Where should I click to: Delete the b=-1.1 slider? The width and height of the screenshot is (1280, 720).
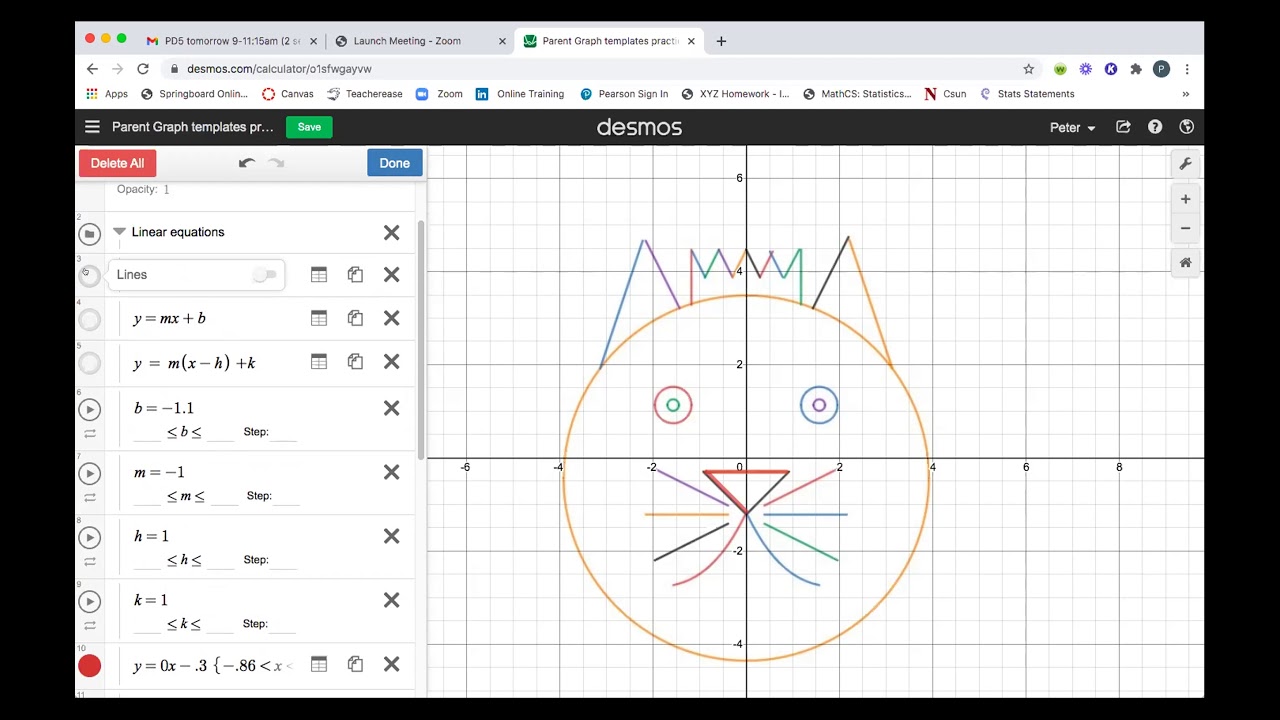click(x=392, y=408)
